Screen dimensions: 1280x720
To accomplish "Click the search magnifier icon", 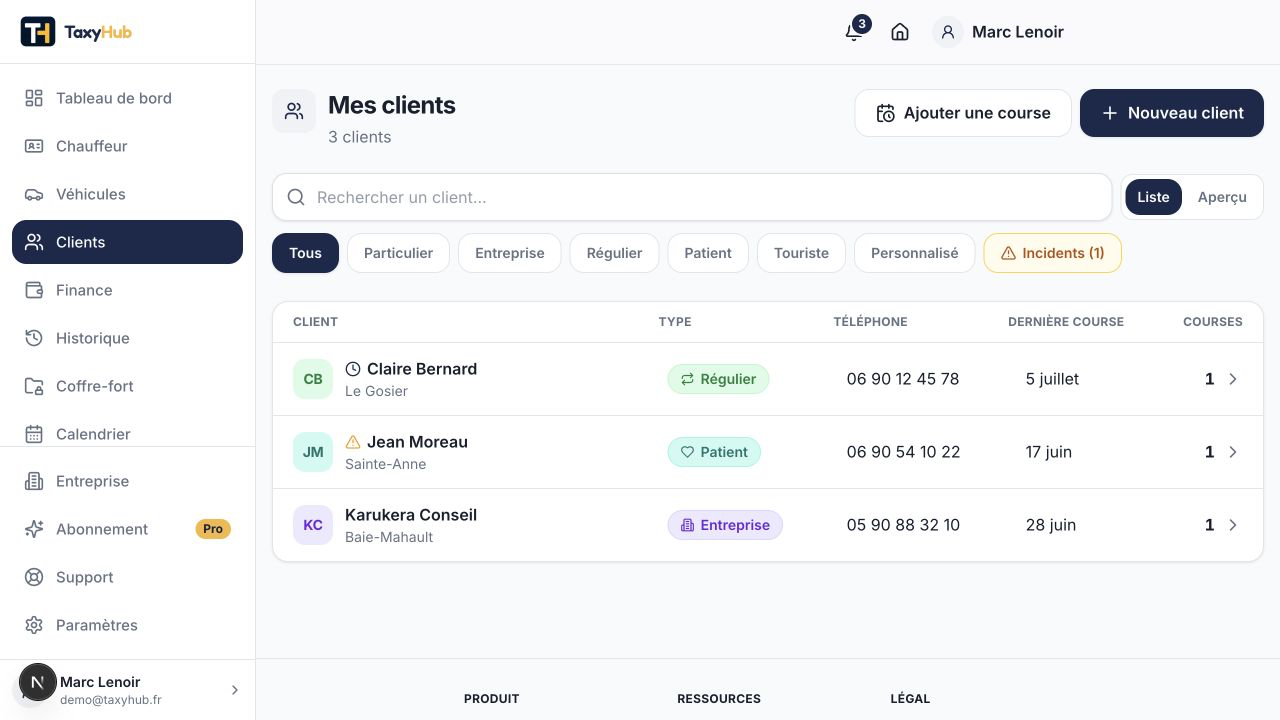I will [x=296, y=197].
